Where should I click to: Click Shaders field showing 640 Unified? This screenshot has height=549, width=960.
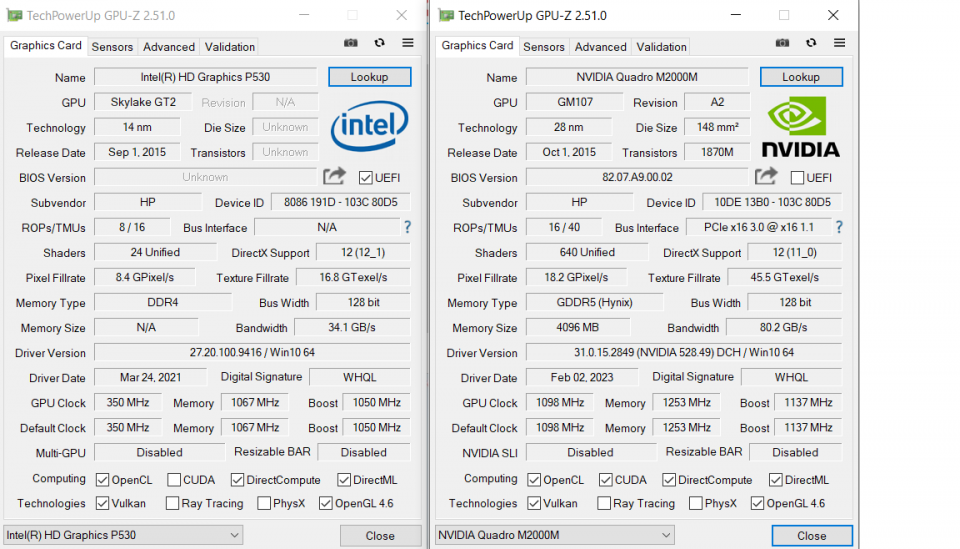pyautogui.click(x=587, y=252)
